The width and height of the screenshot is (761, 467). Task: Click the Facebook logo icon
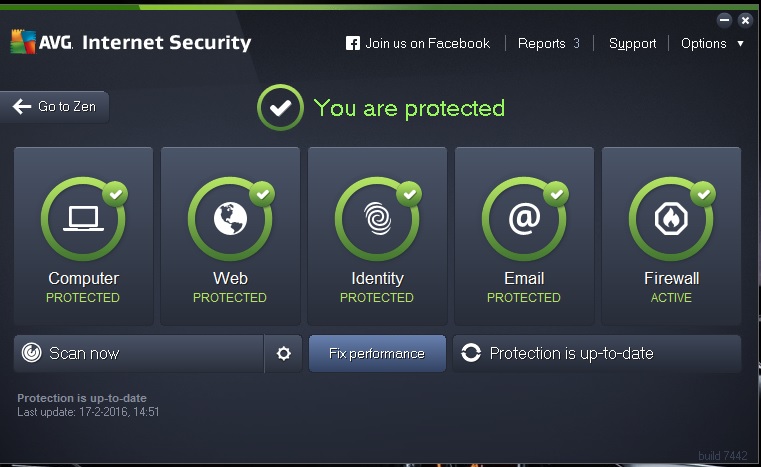353,43
